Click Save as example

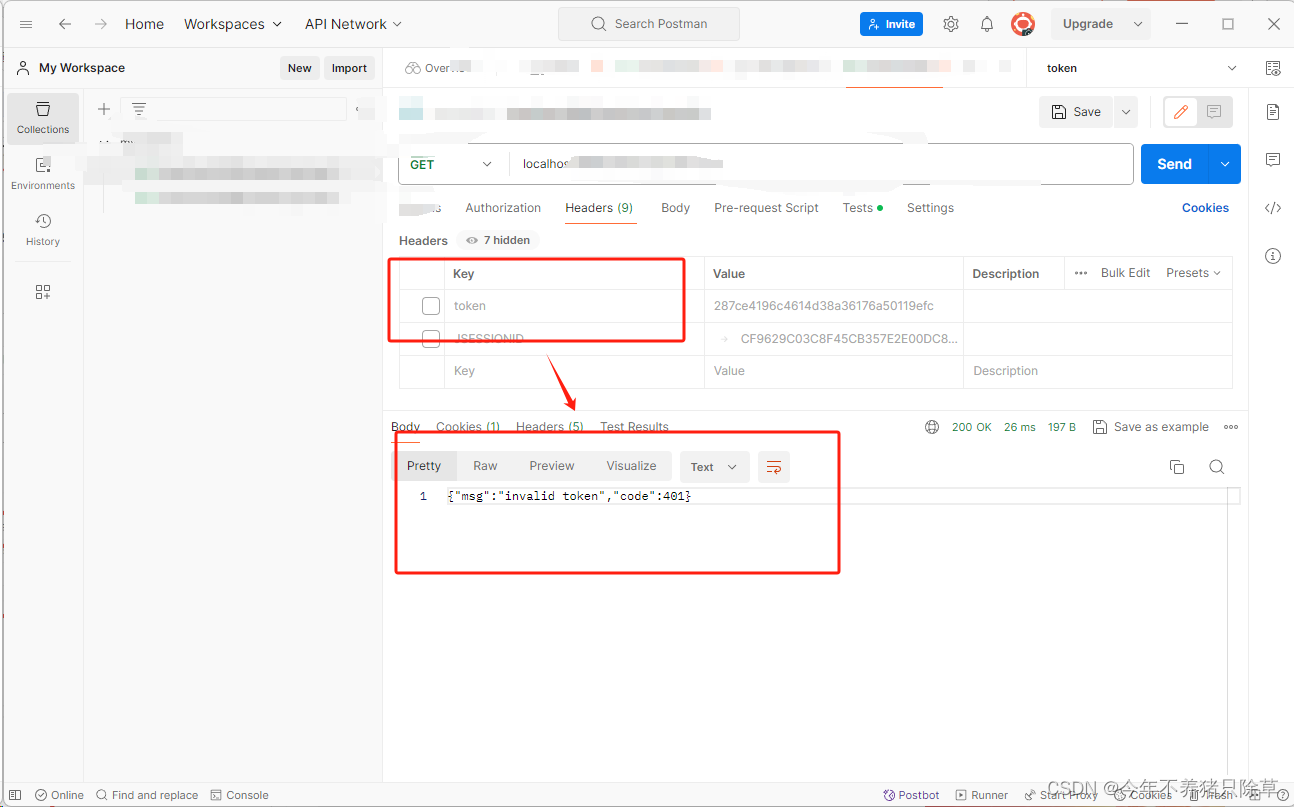(x=1150, y=427)
